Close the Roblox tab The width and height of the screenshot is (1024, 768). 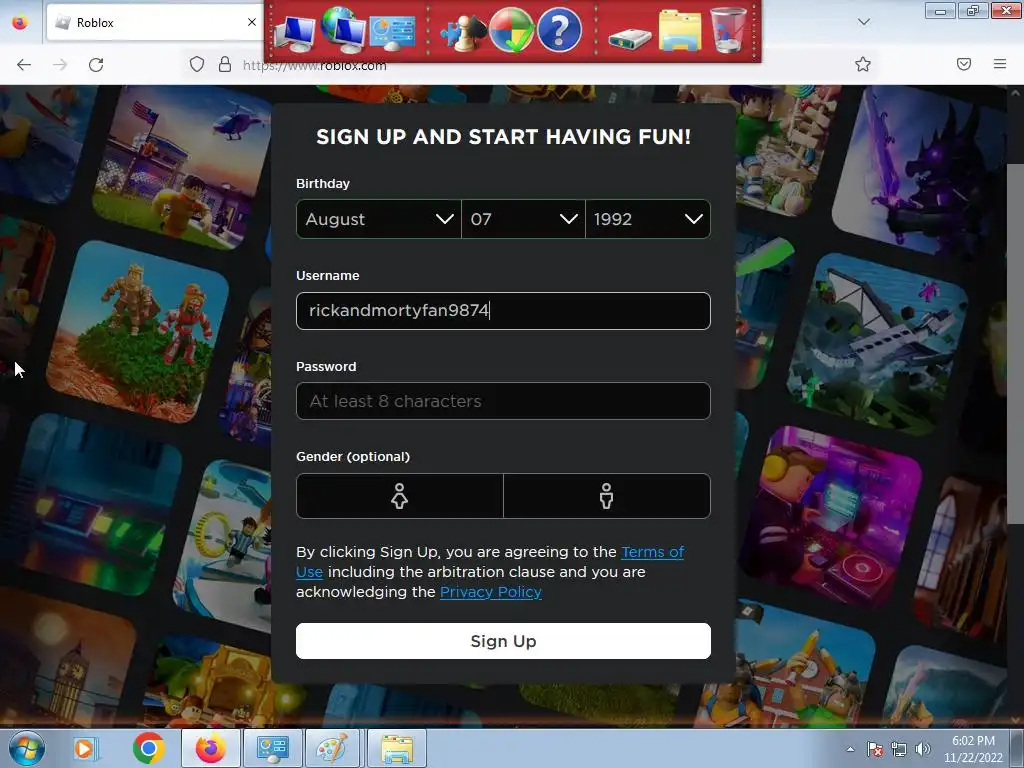click(x=251, y=22)
